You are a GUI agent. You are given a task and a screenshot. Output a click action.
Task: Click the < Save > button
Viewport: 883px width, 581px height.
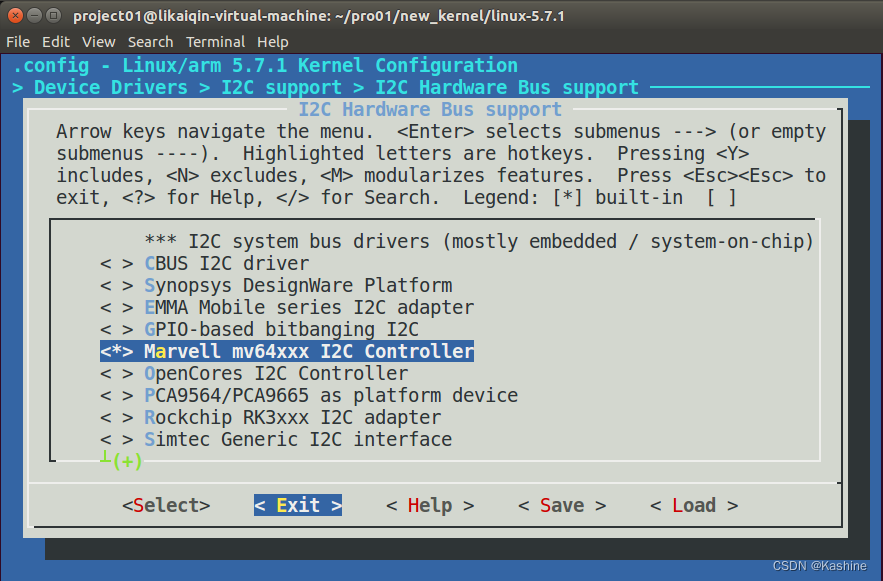(562, 505)
